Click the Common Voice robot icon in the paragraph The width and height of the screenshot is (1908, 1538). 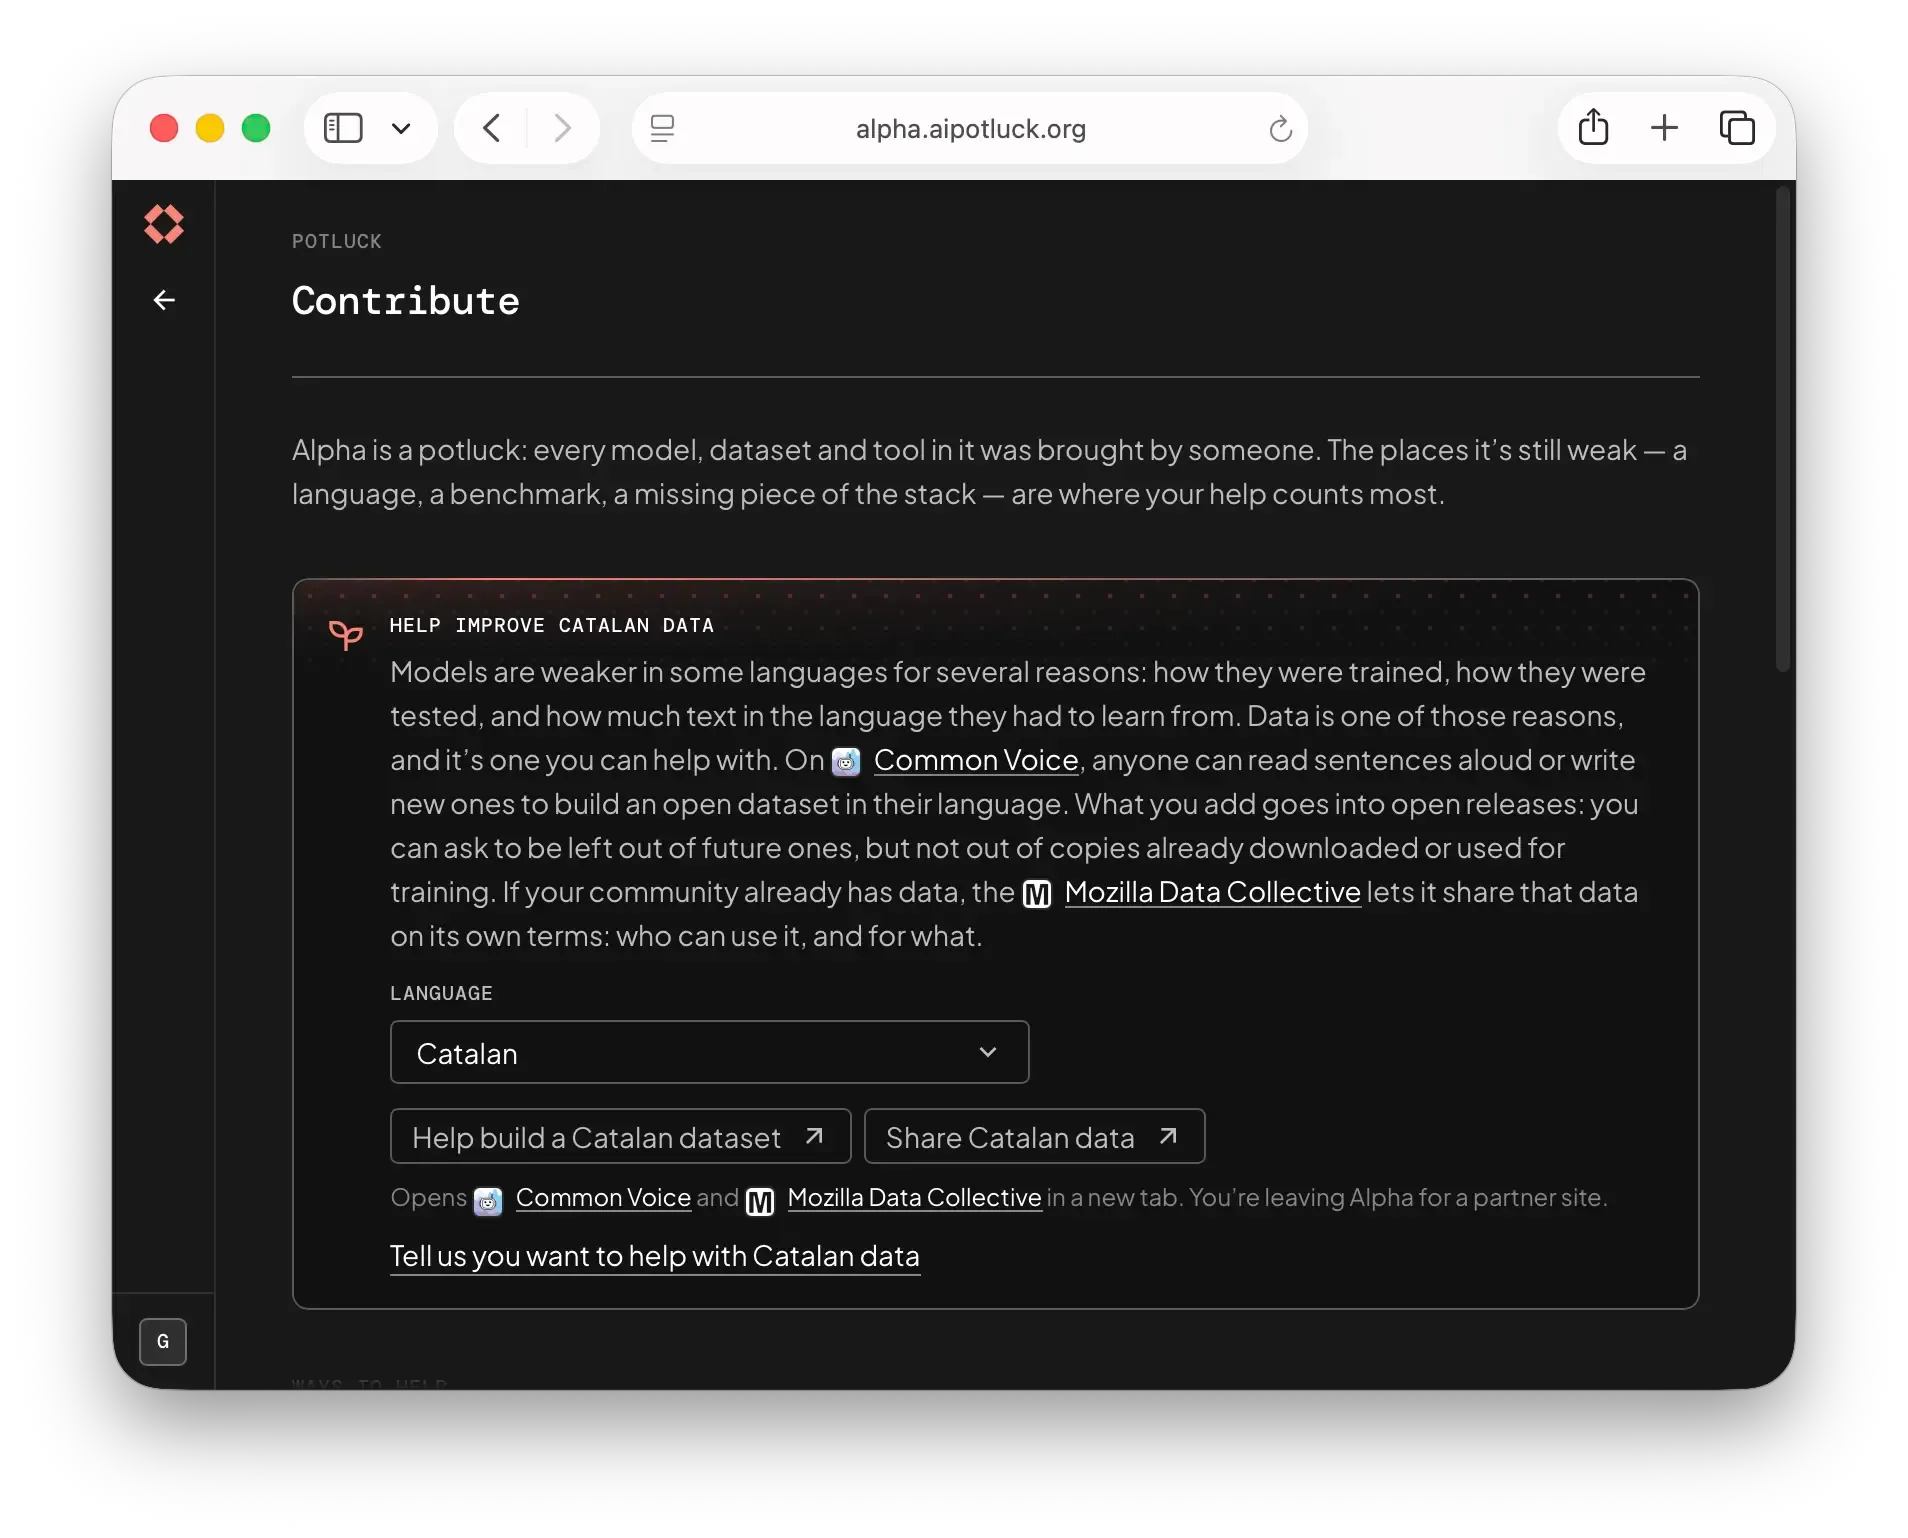[x=846, y=762]
